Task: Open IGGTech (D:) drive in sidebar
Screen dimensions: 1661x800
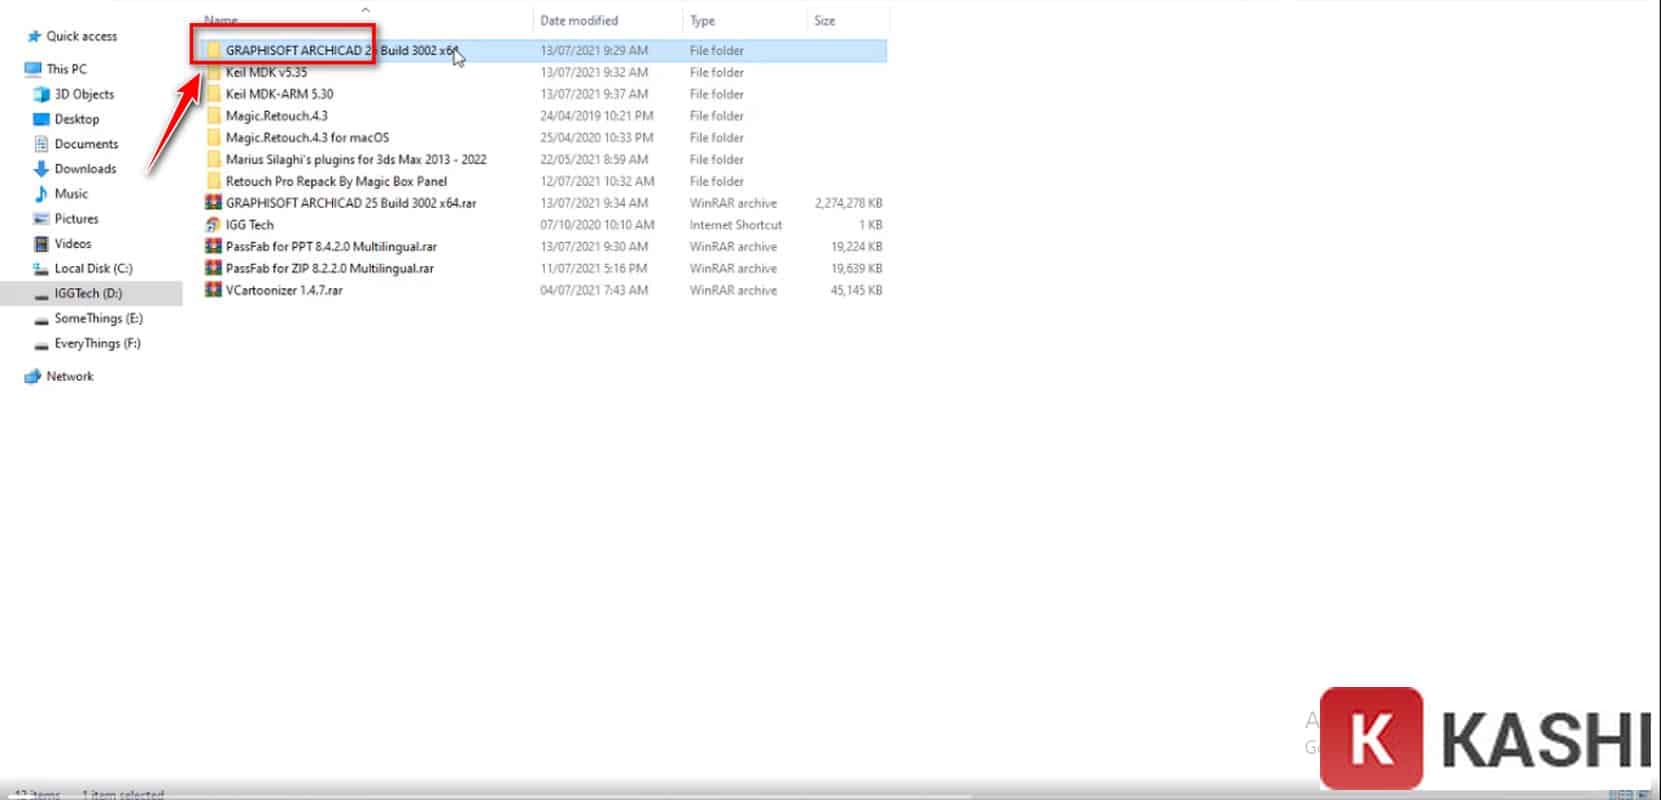Action: tap(88, 294)
